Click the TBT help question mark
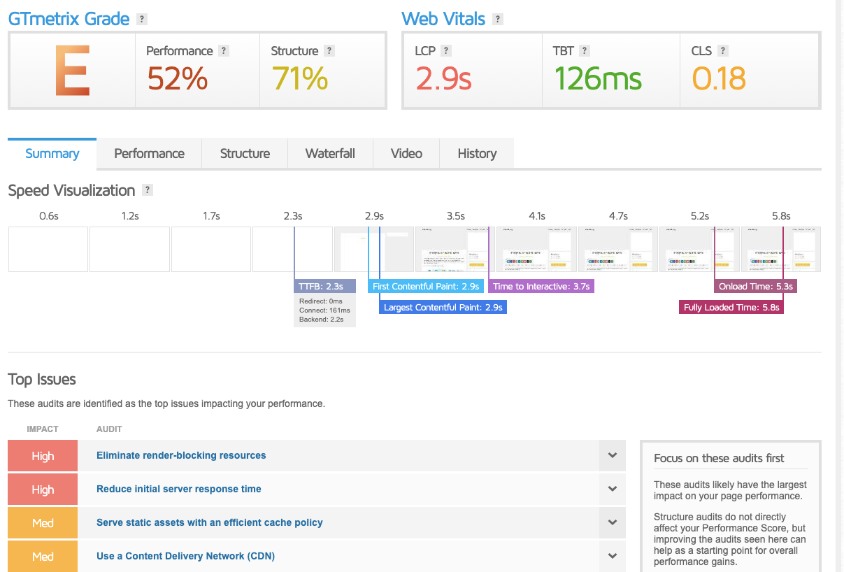This screenshot has height=572, width=844. coord(586,51)
